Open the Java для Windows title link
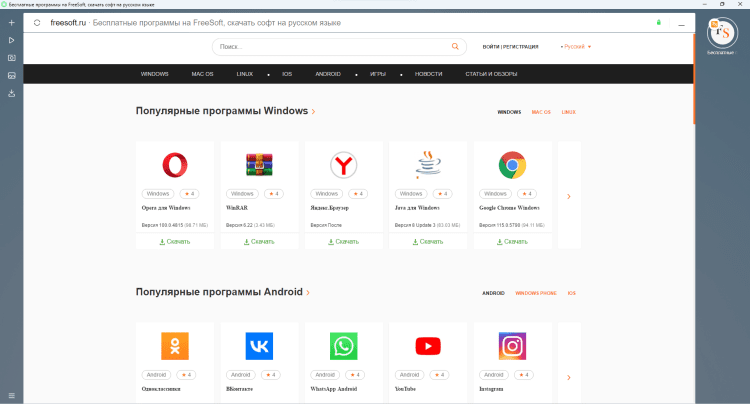Screen dimensions: 750x404 pyautogui.click(x=417, y=208)
